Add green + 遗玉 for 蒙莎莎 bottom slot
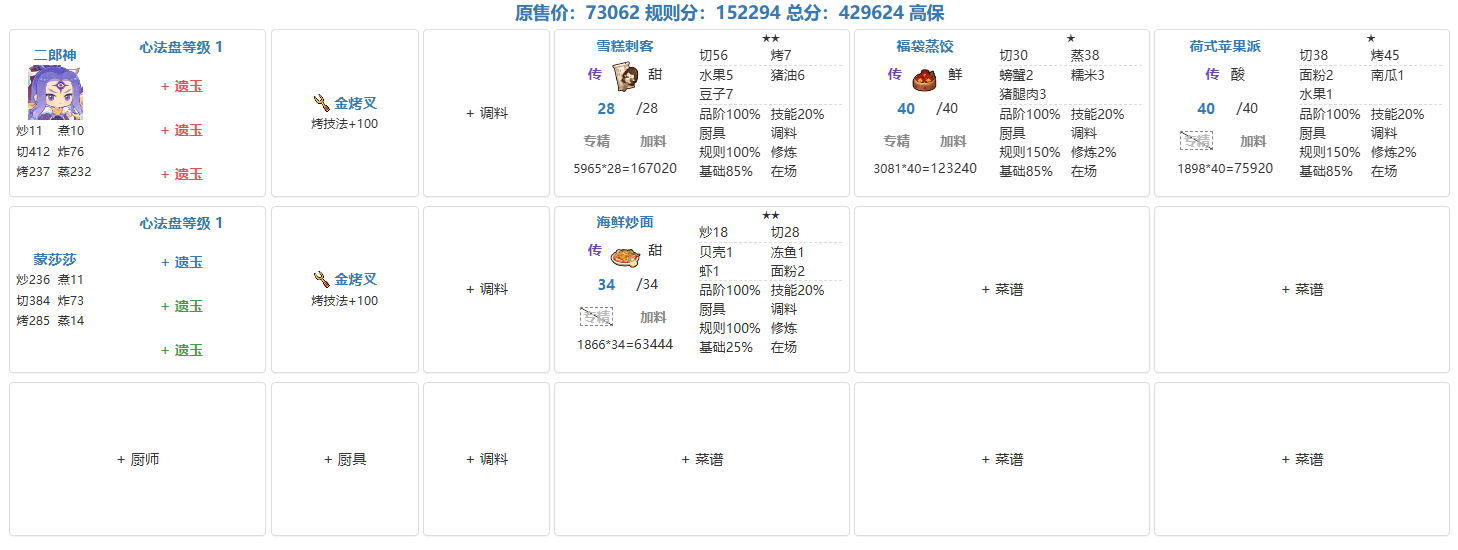The height and width of the screenshot is (550, 1458). (x=182, y=350)
